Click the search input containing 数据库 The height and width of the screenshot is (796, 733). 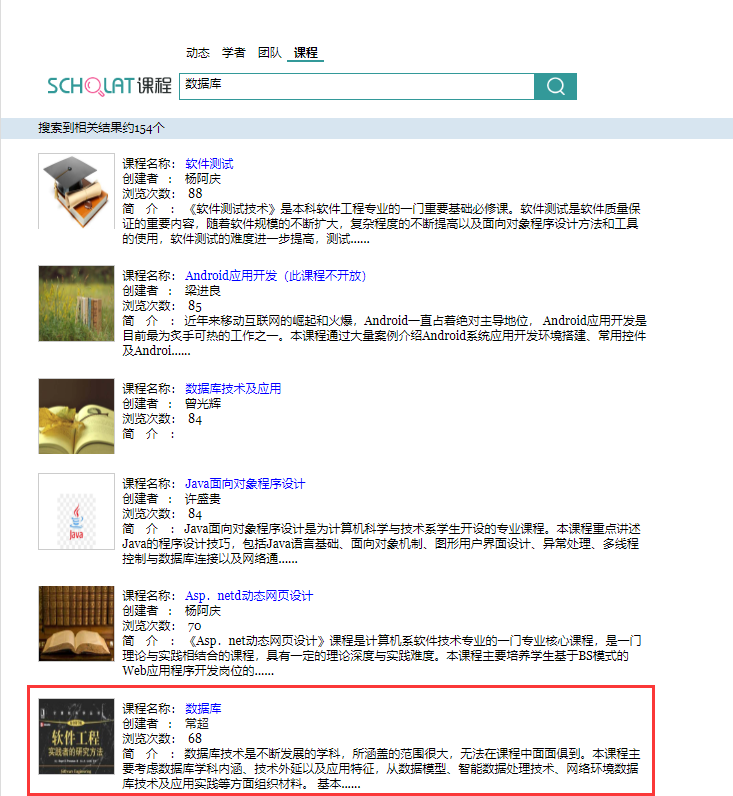[x=356, y=86]
